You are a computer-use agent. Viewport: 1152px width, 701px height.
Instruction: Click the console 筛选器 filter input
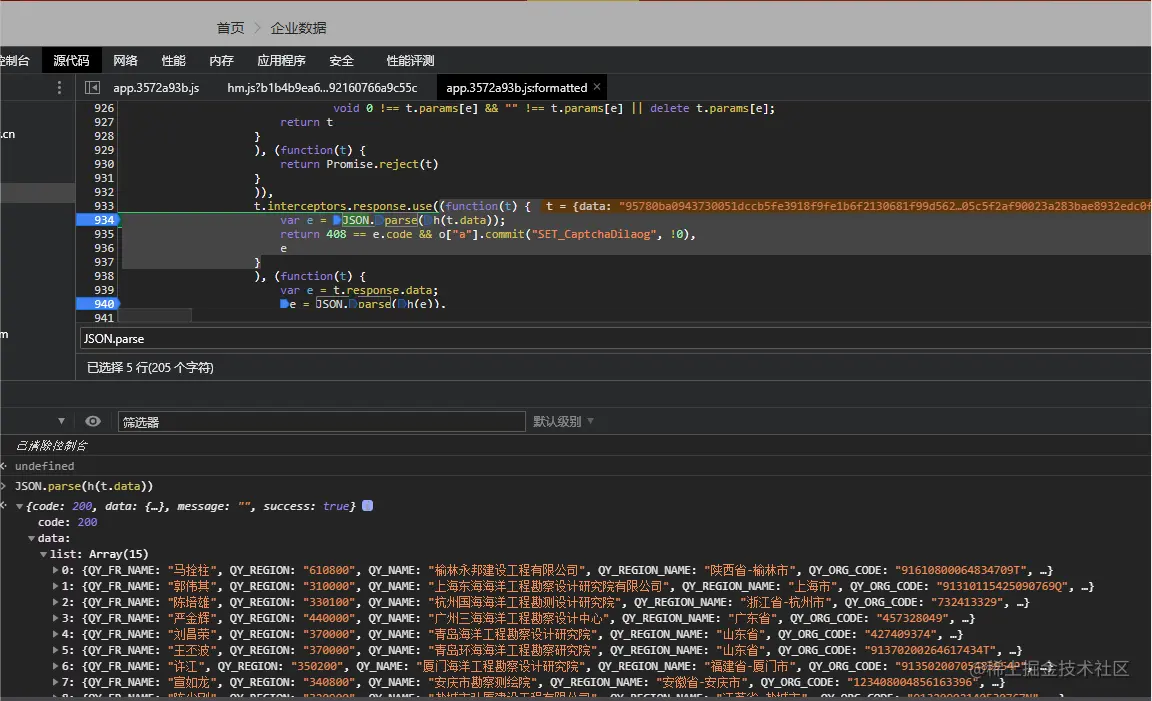click(320, 422)
